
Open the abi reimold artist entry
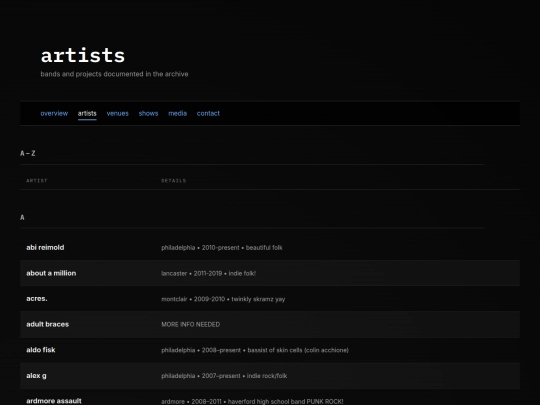pos(45,247)
